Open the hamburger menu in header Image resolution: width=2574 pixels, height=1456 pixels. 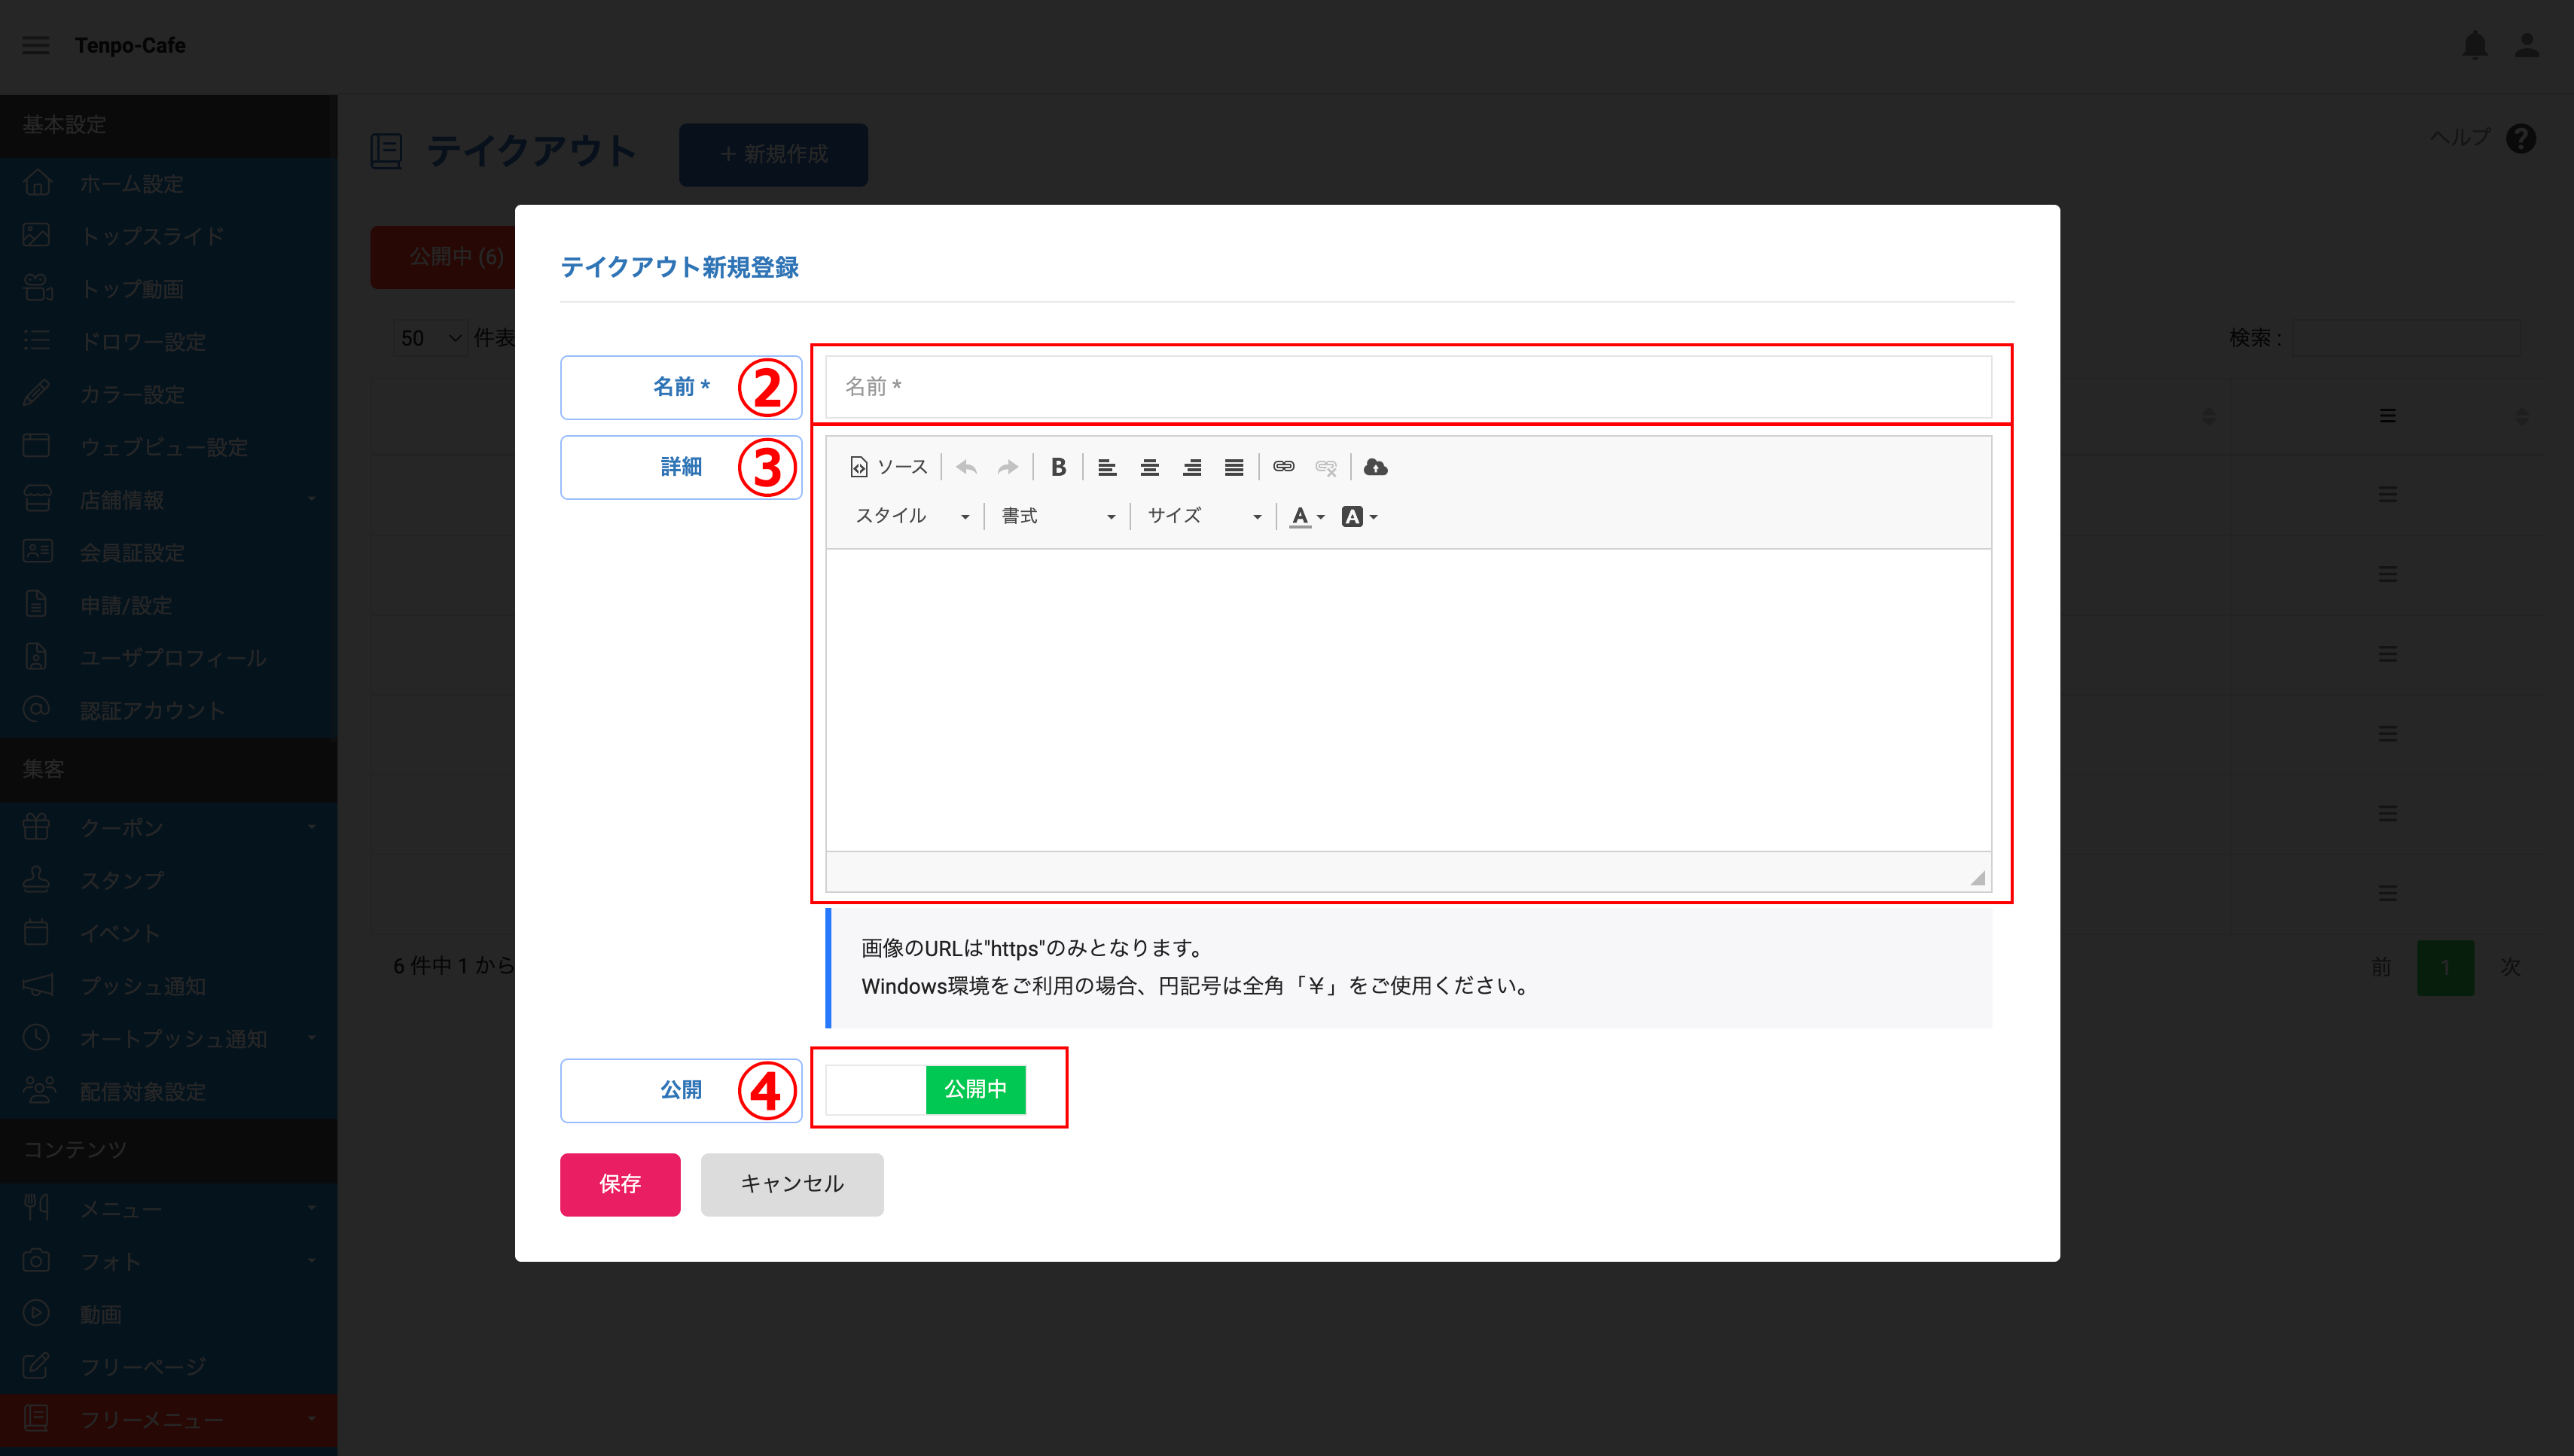36,45
